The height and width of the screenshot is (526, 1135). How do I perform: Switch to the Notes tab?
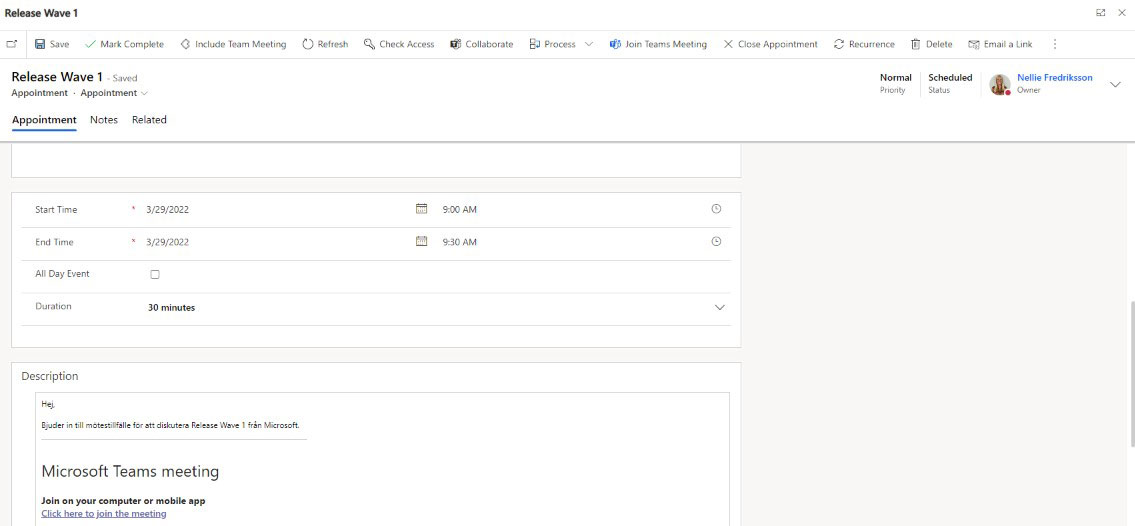click(104, 120)
